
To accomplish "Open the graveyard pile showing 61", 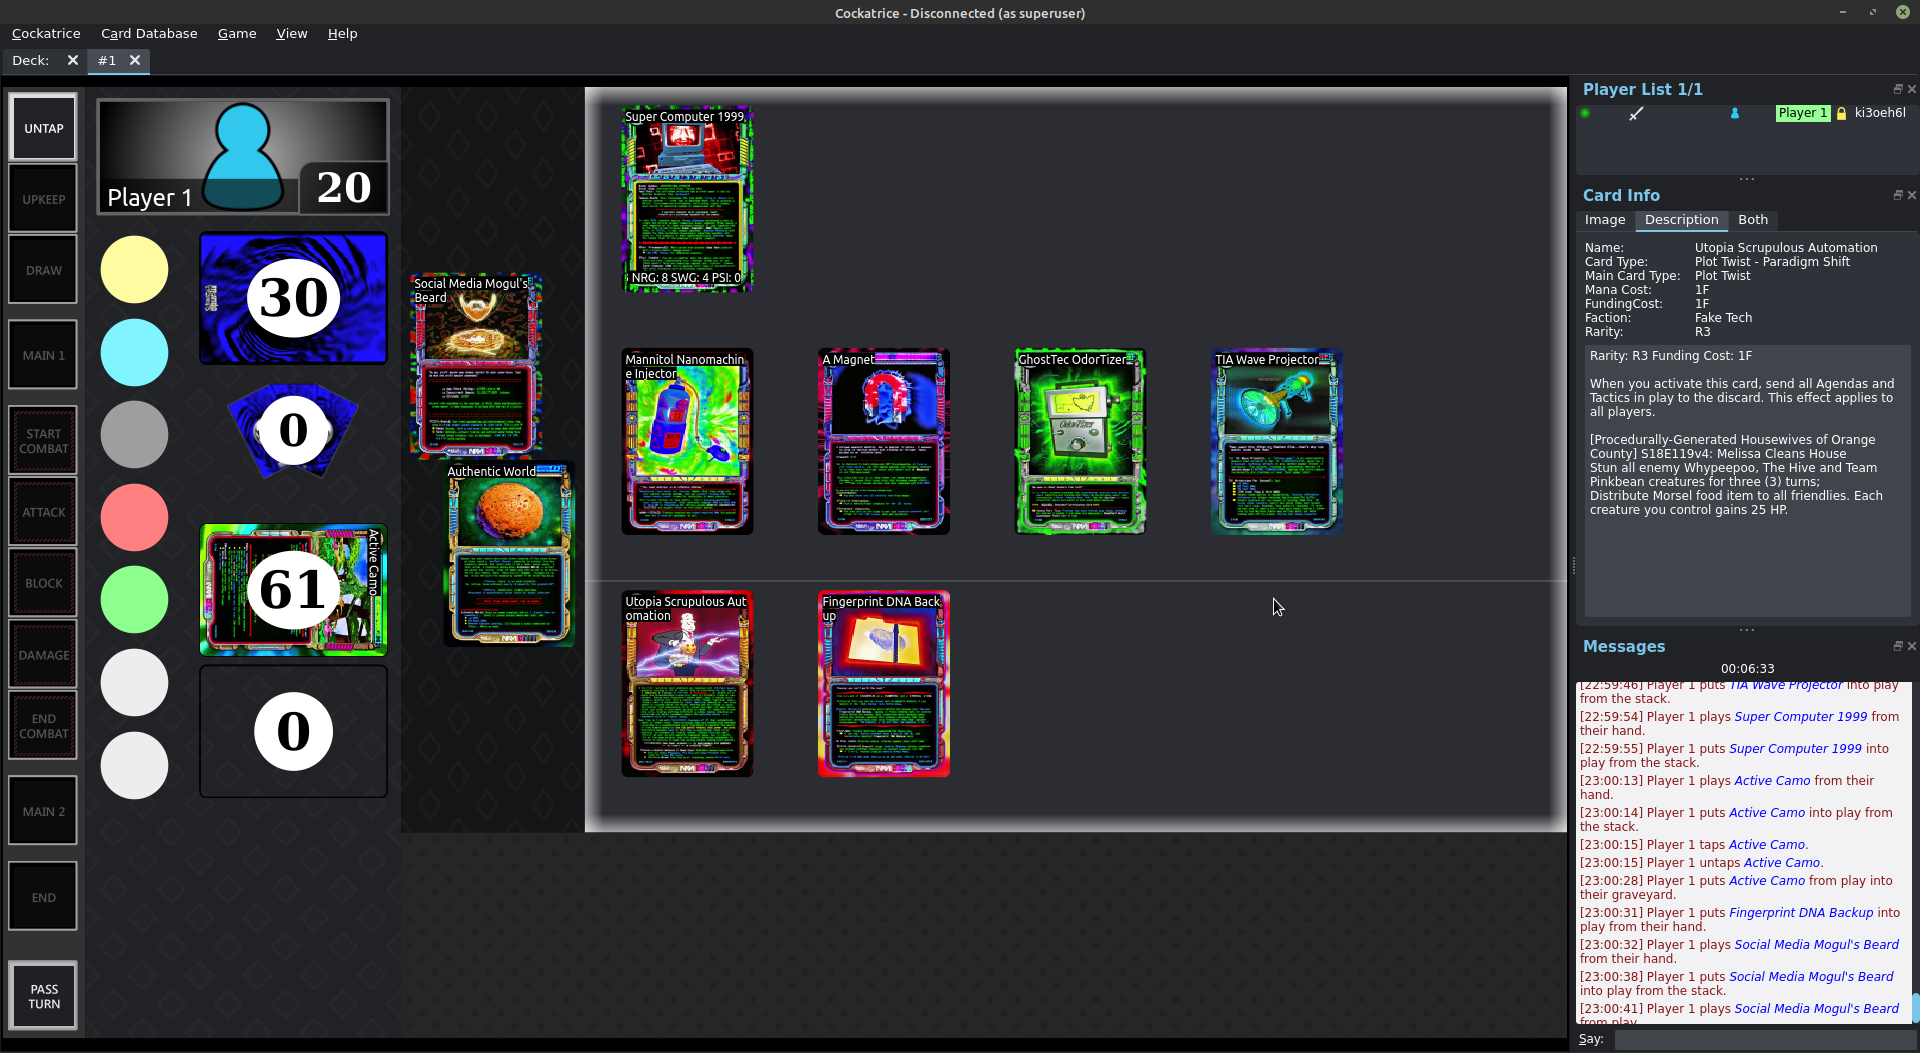I will point(293,589).
